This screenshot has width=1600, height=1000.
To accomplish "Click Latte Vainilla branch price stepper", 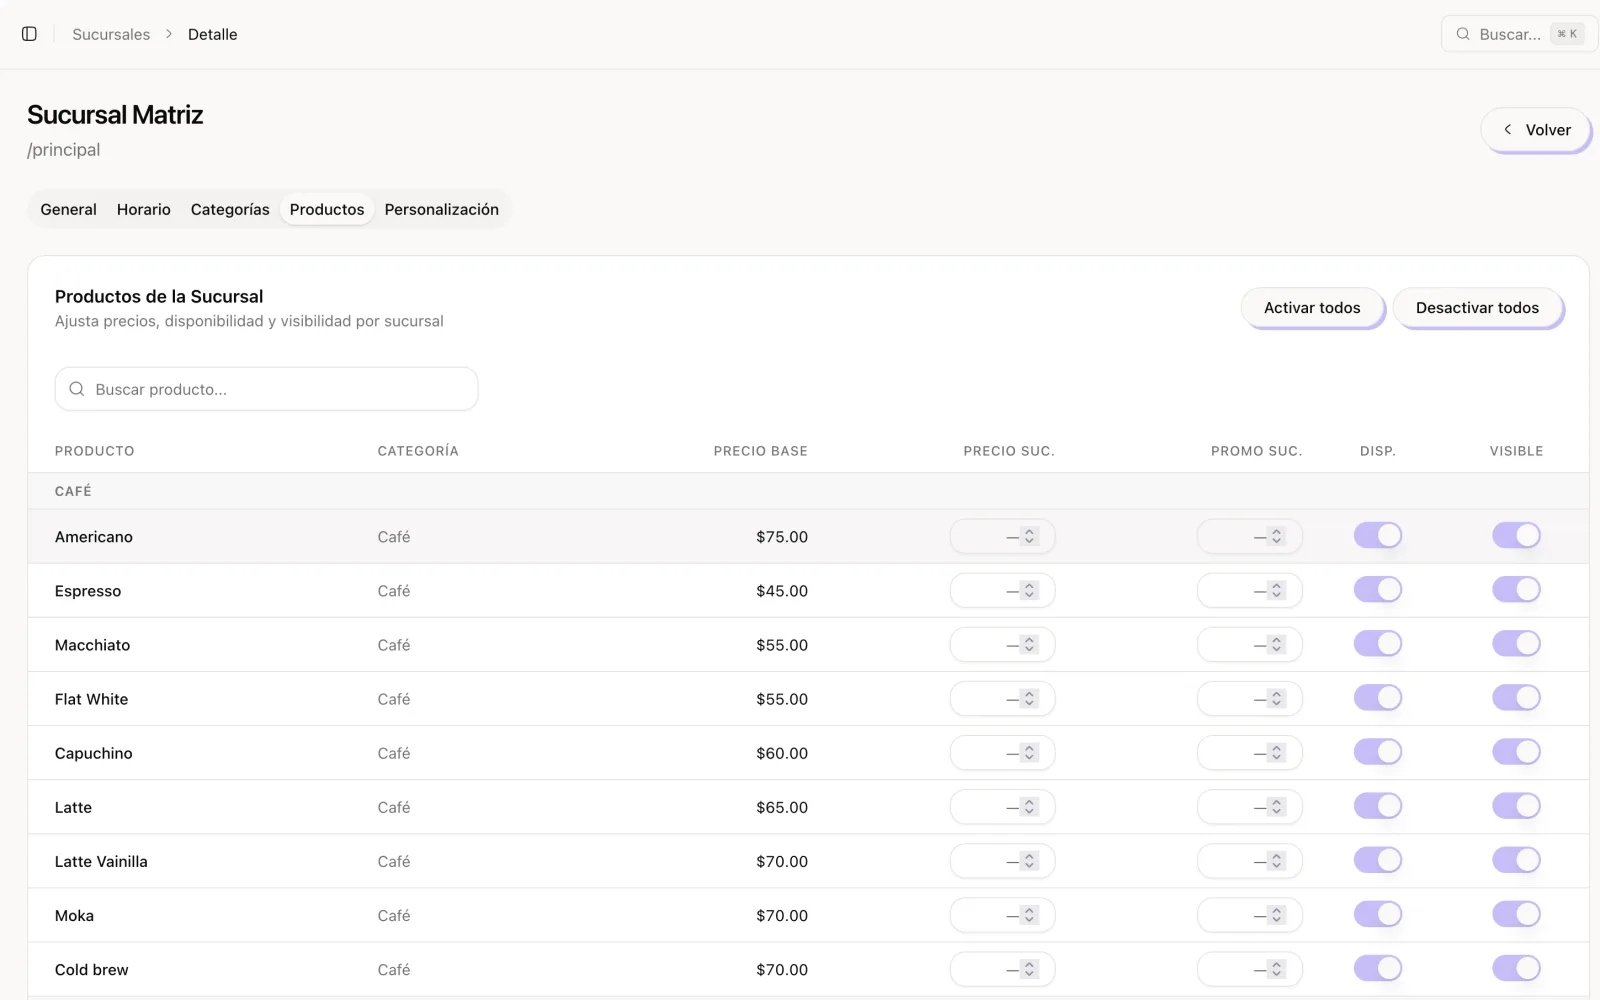I will [x=1029, y=861].
